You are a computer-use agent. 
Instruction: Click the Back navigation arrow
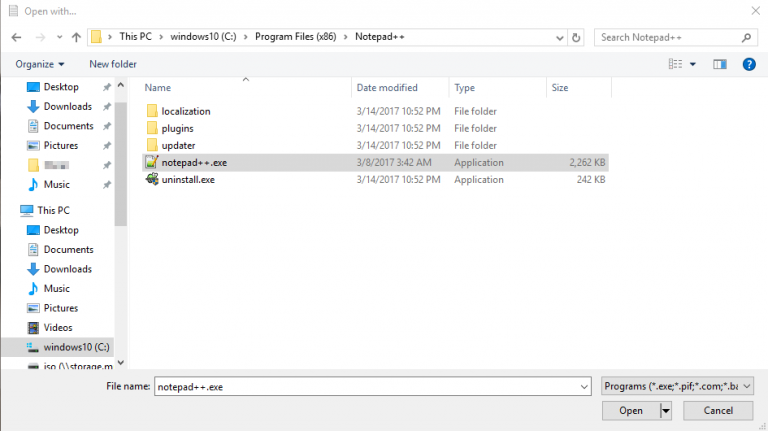click(x=16, y=38)
